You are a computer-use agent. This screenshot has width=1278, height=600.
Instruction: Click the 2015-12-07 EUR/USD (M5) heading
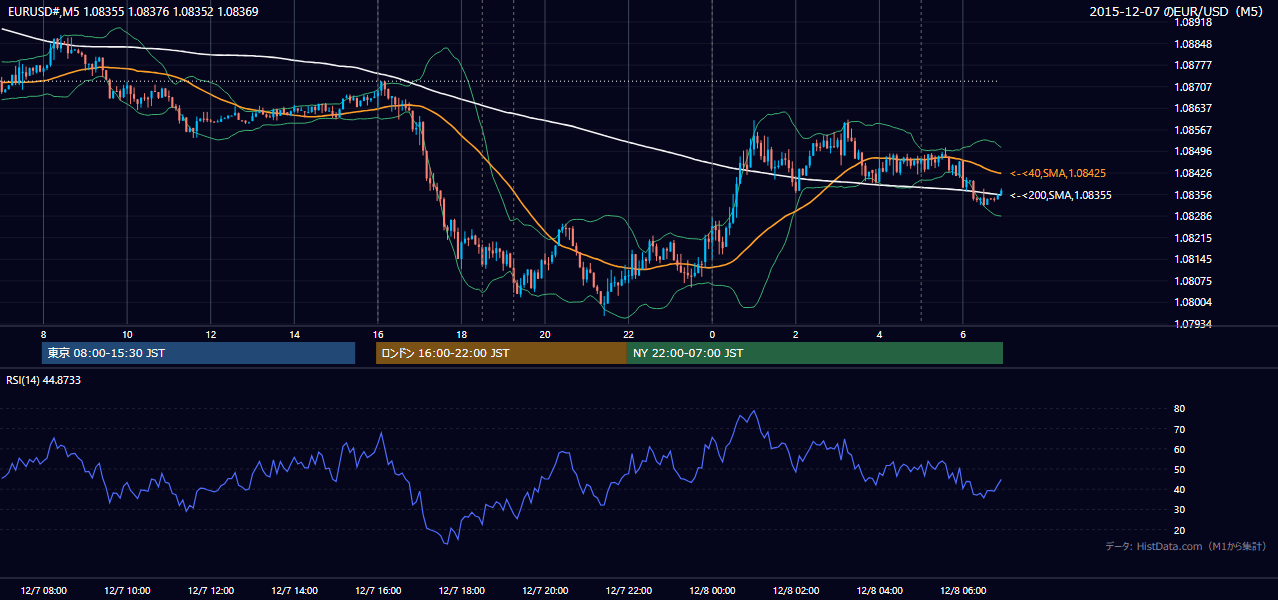click(x=1178, y=11)
